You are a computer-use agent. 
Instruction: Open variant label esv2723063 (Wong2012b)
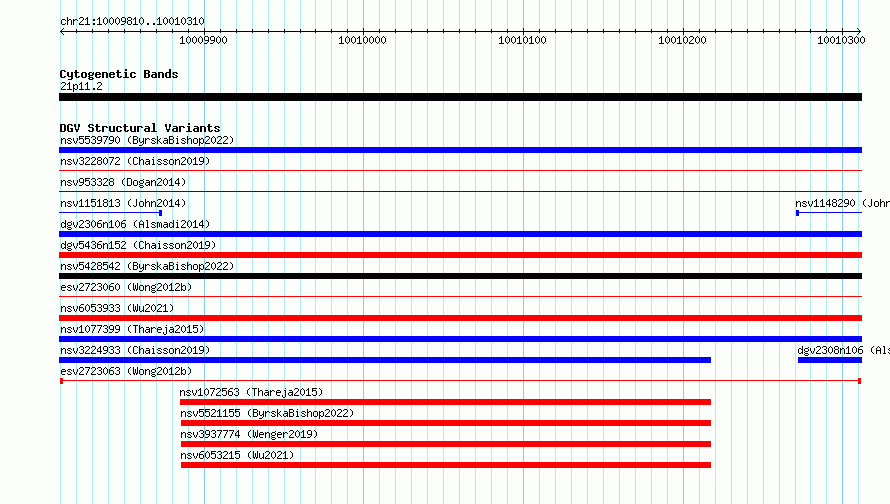[x=126, y=371]
